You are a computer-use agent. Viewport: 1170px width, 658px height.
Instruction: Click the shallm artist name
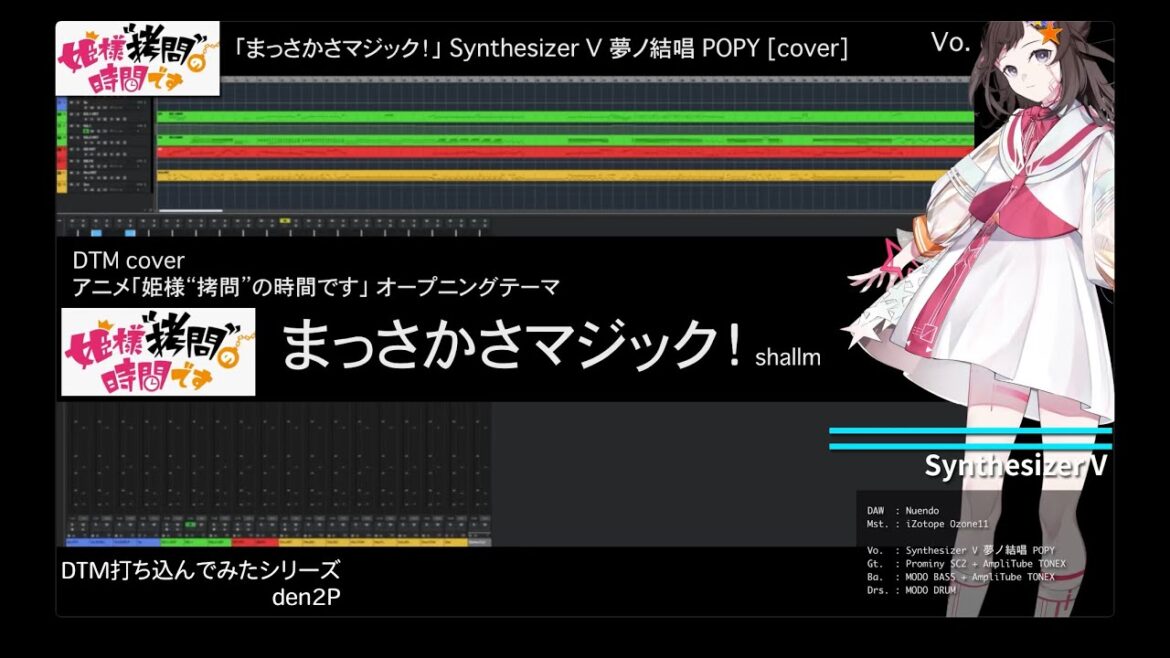pos(788,357)
